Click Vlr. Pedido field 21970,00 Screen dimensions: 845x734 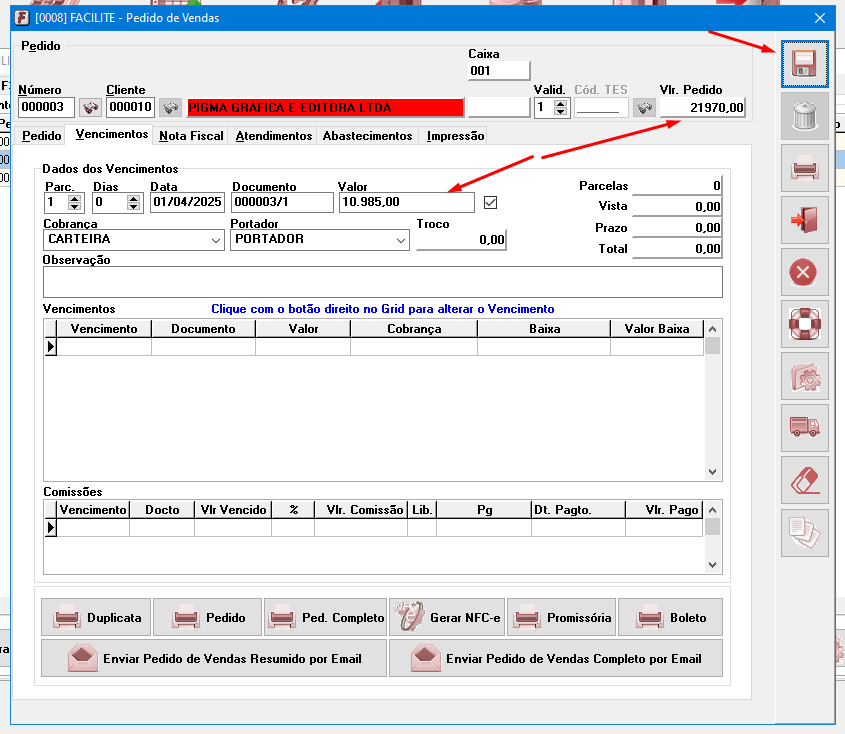pyautogui.click(x=703, y=107)
